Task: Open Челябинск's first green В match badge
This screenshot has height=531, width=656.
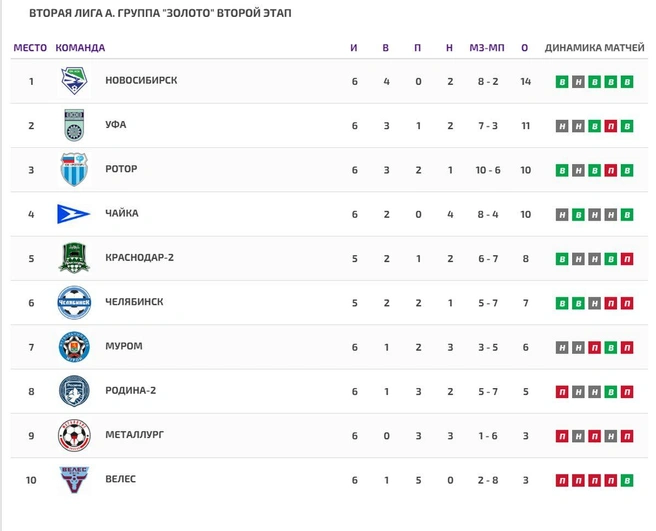Action: (x=562, y=303)
